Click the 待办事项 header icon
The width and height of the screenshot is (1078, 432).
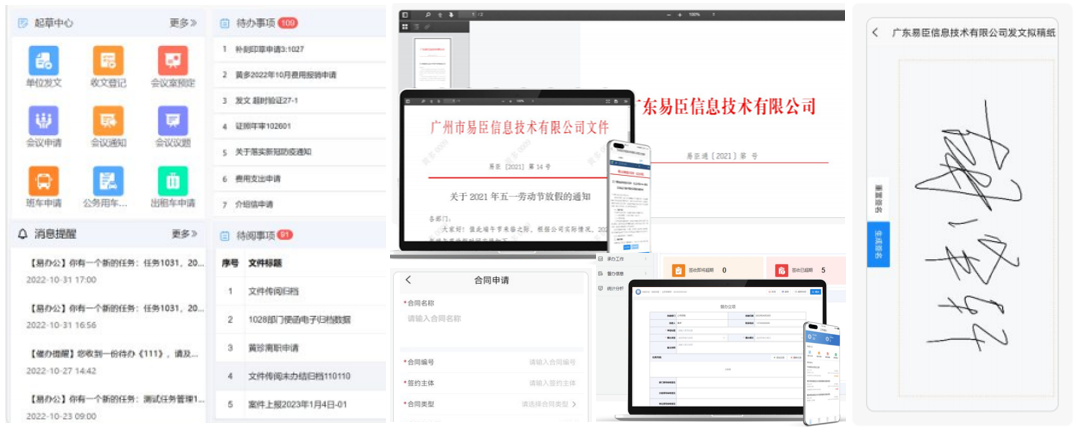224,23
